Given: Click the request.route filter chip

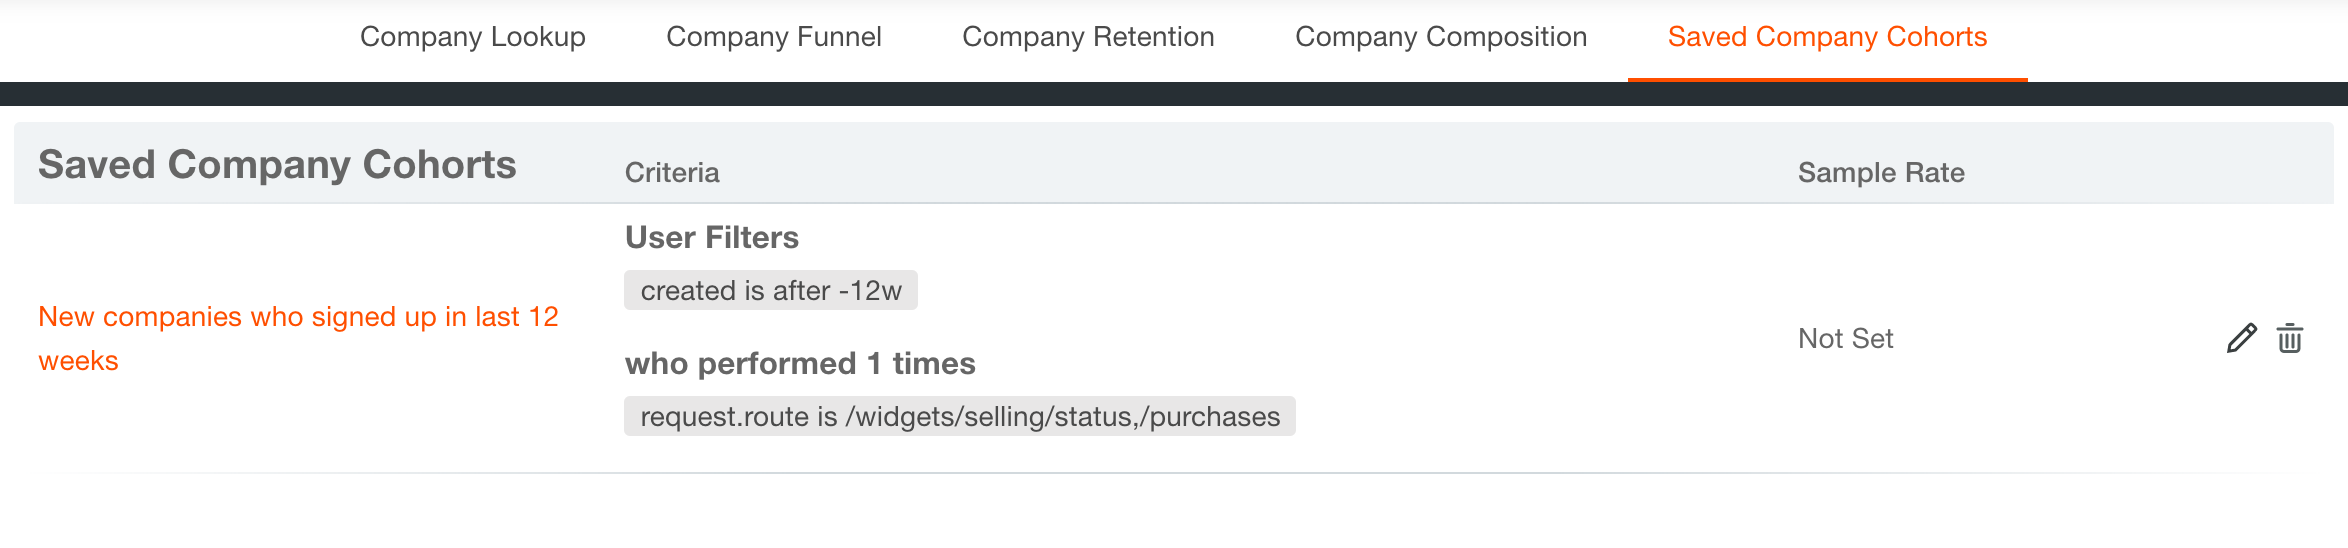Looking at the screenshot, I should pyautogui.click(x=959, y=417).
